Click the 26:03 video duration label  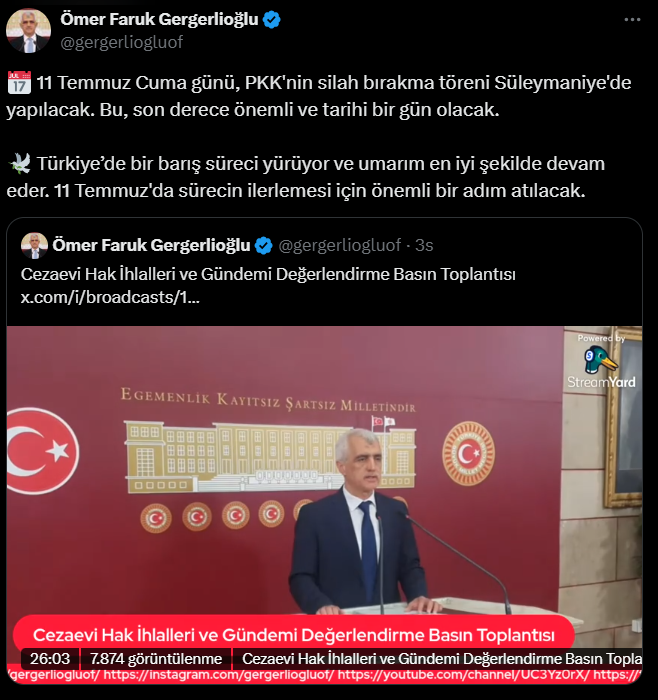[50, 658]
